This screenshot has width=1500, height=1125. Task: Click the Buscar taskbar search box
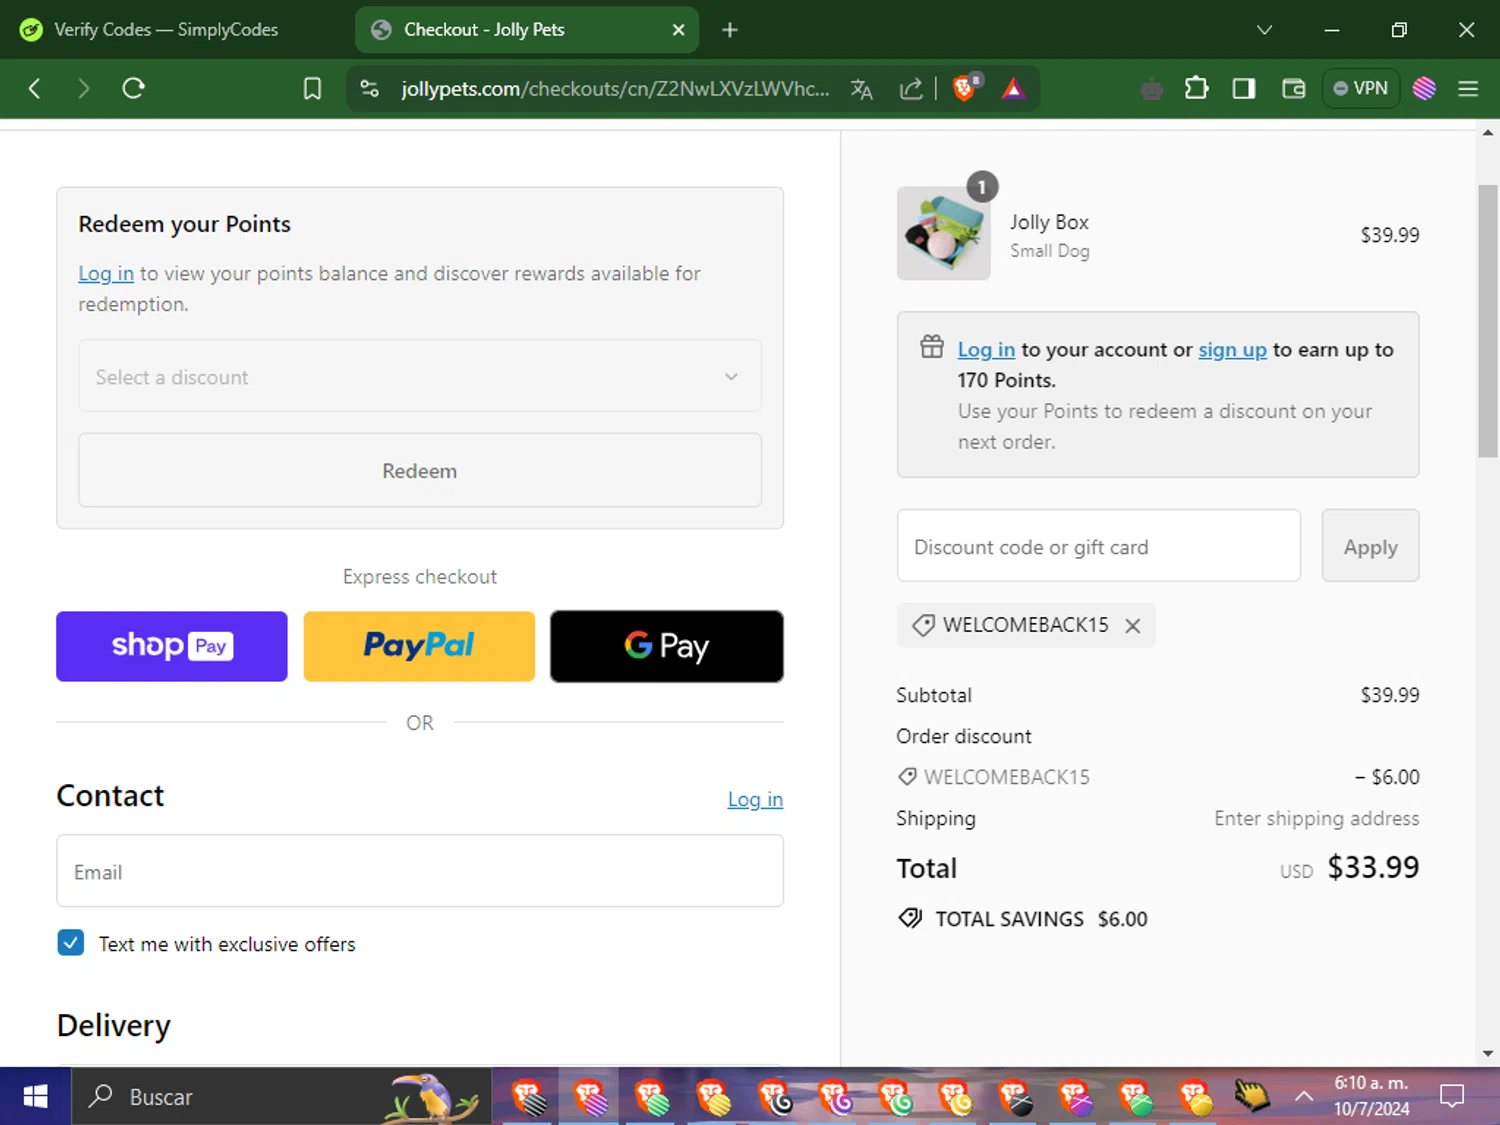click(x=281, y=1097)
